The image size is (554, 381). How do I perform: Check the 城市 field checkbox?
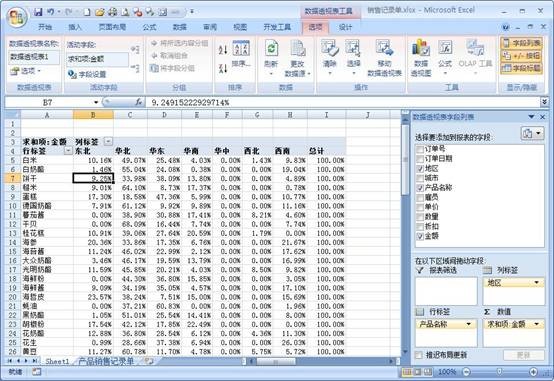(420, 178)
